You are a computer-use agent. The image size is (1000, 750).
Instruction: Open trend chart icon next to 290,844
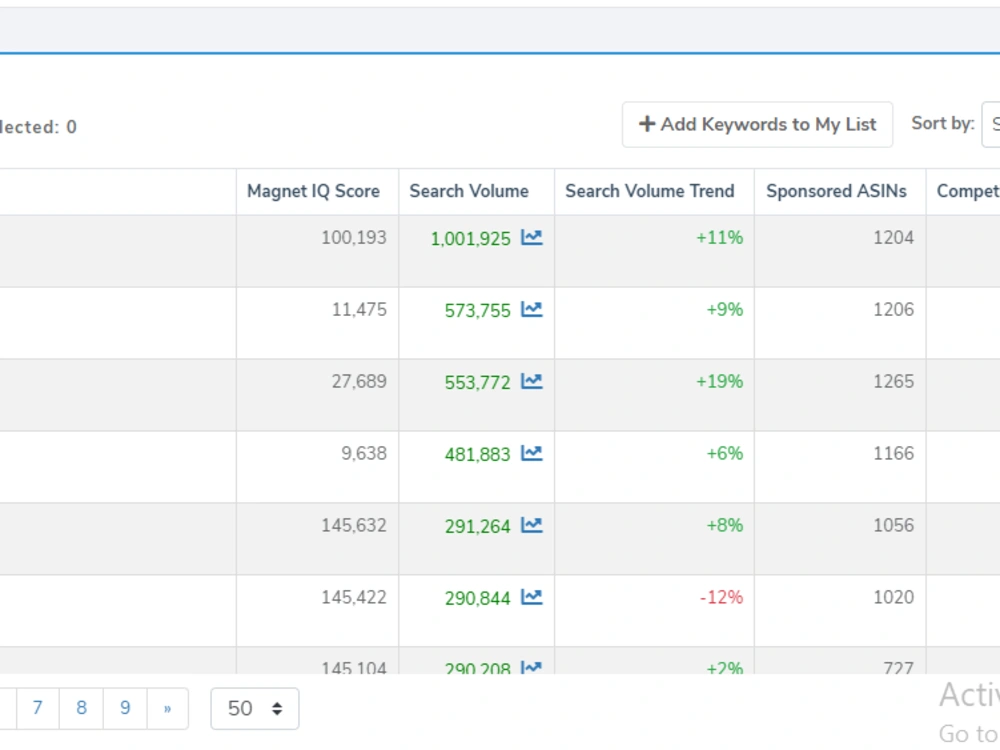pos(531,598)
